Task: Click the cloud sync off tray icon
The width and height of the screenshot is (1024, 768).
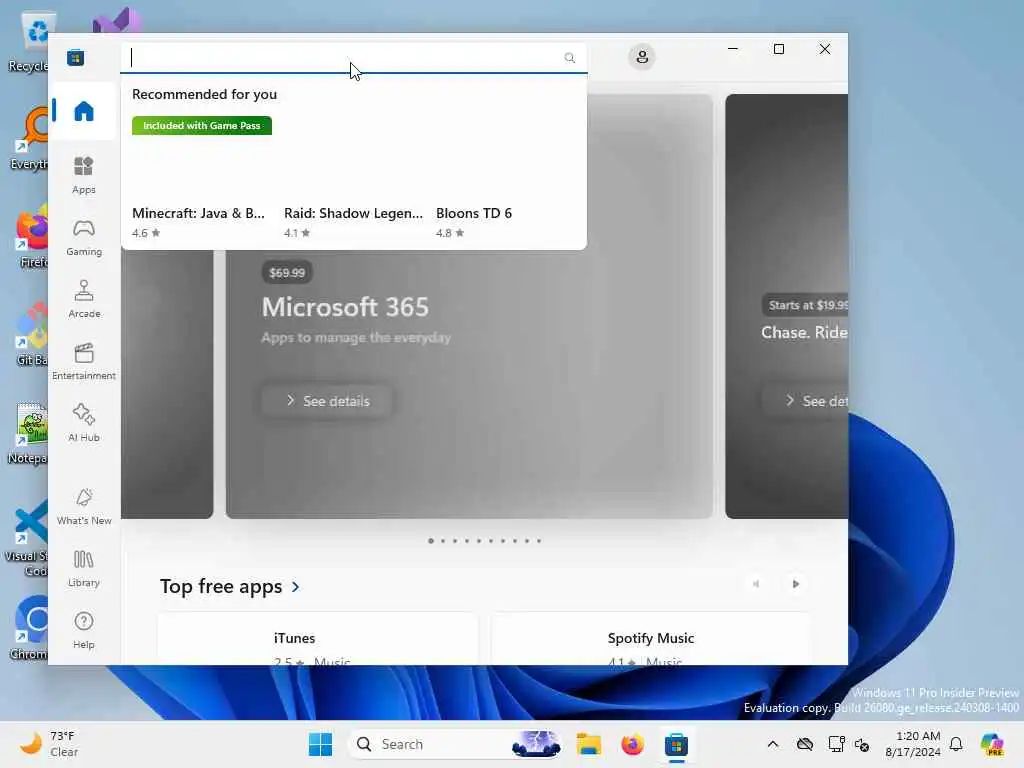Action: pos(805,744)
